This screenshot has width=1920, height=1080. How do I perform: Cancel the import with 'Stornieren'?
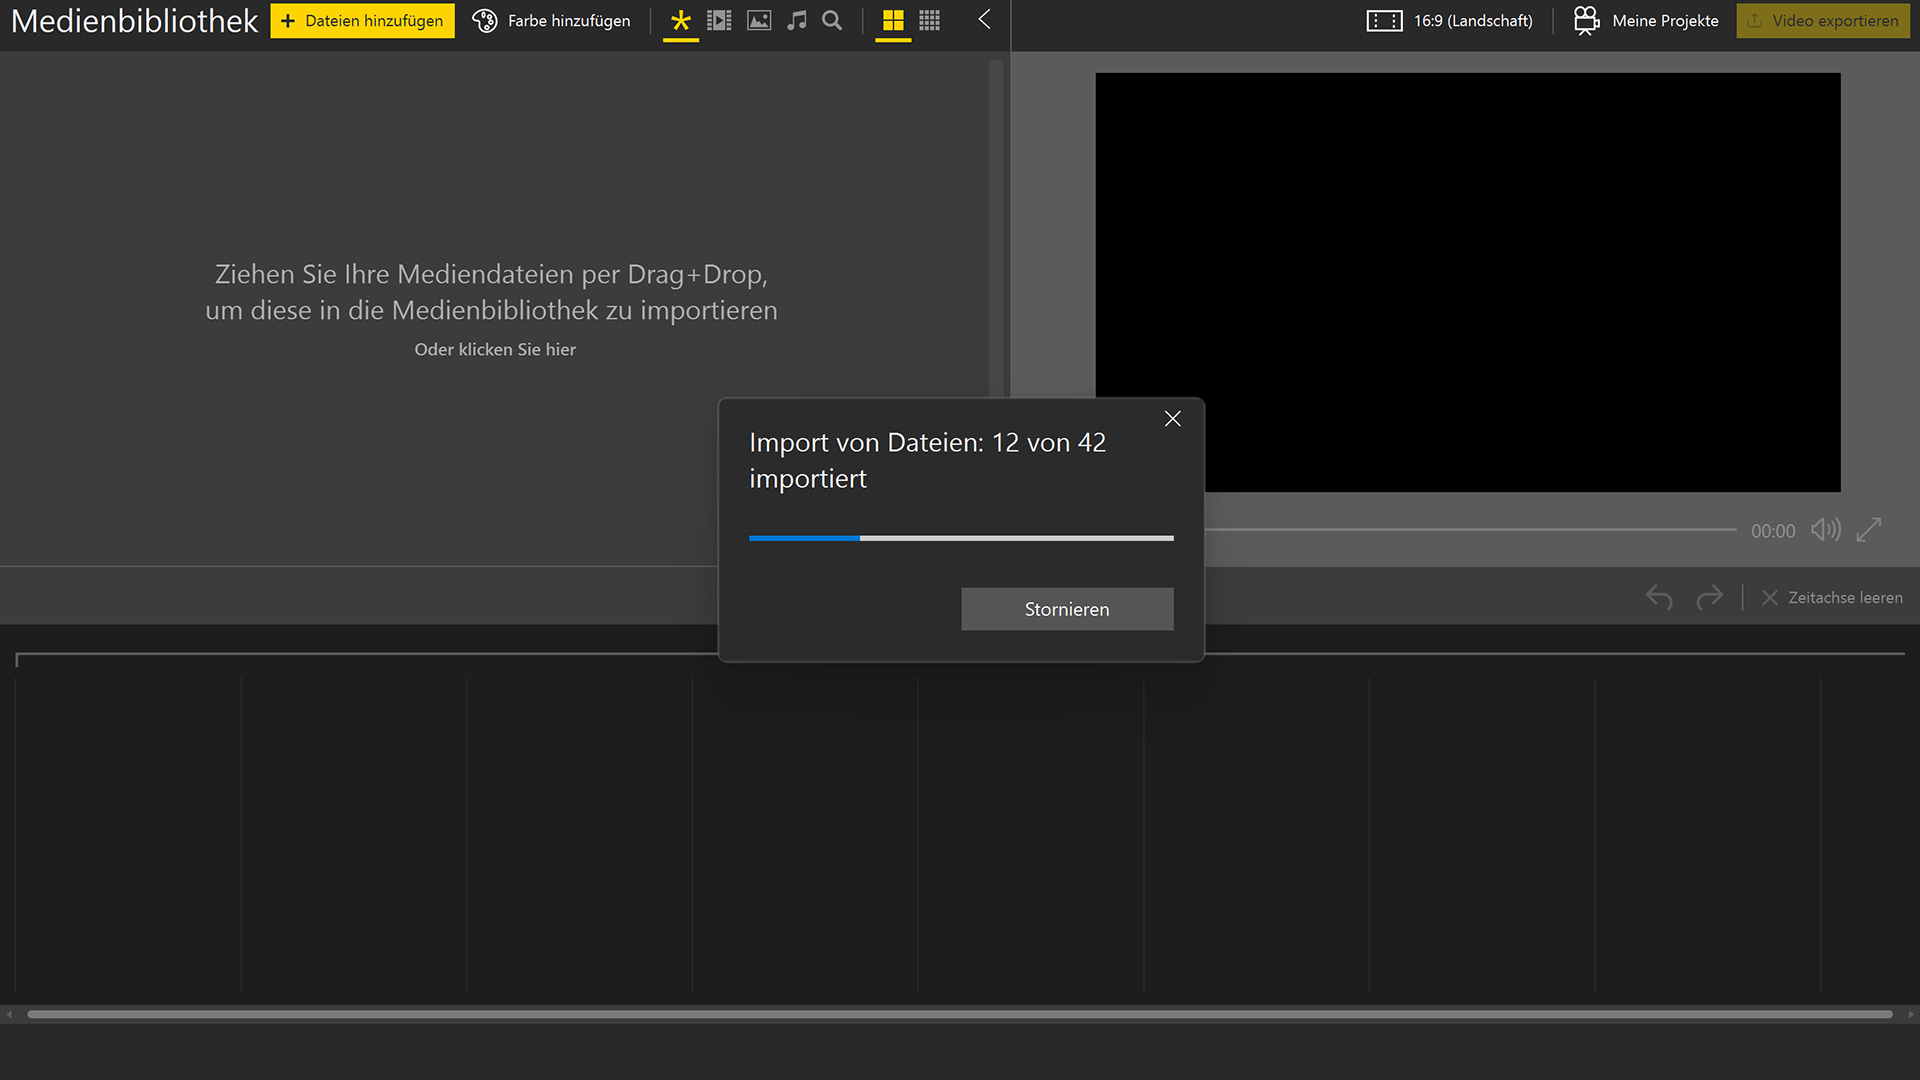click(x=1067, y=609)
